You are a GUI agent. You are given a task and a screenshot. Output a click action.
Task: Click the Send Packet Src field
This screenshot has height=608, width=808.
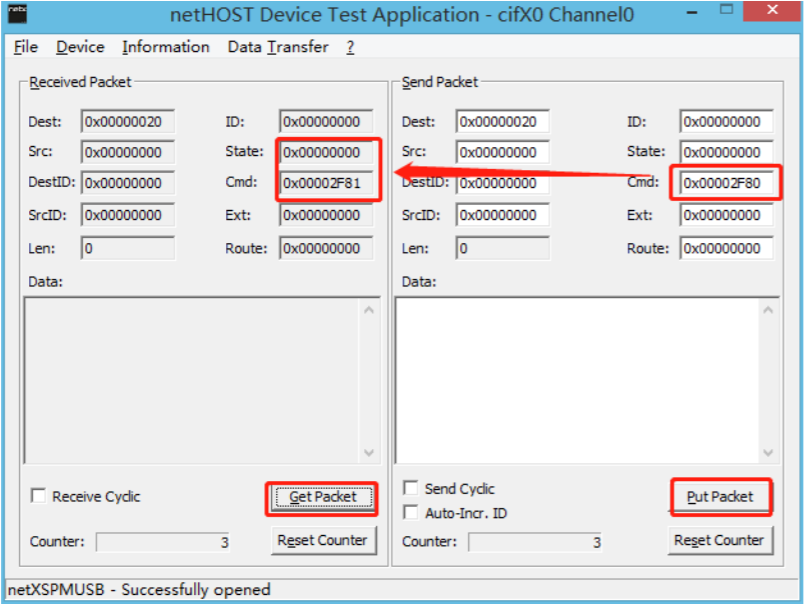502,153
